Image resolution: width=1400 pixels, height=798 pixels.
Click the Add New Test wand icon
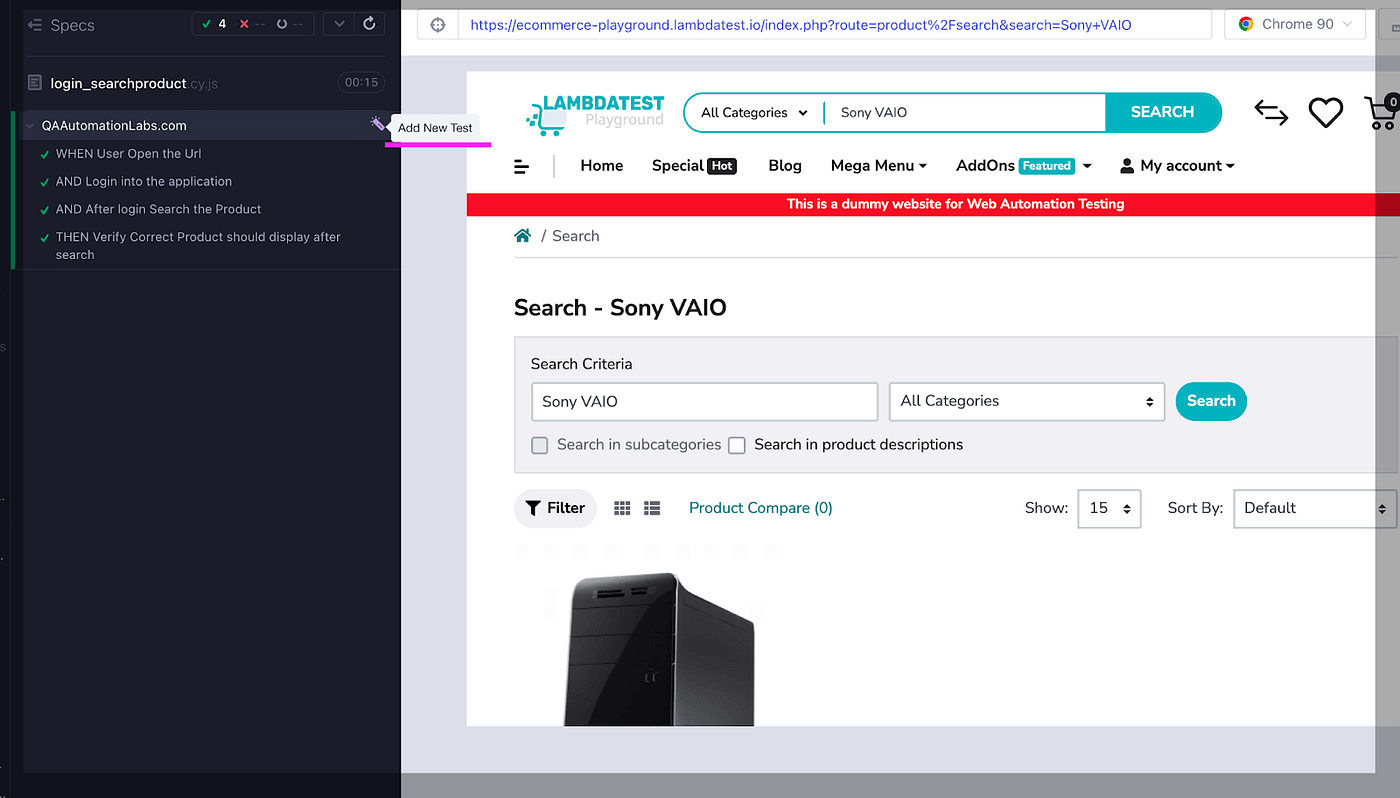coord(377,124)
